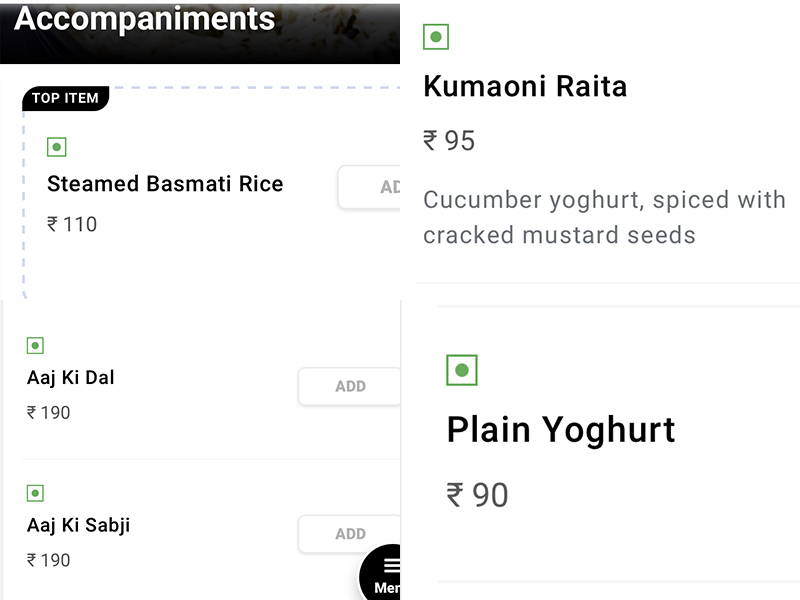Click veg icon above Steamed Basmati Rice

coord(57,147)
